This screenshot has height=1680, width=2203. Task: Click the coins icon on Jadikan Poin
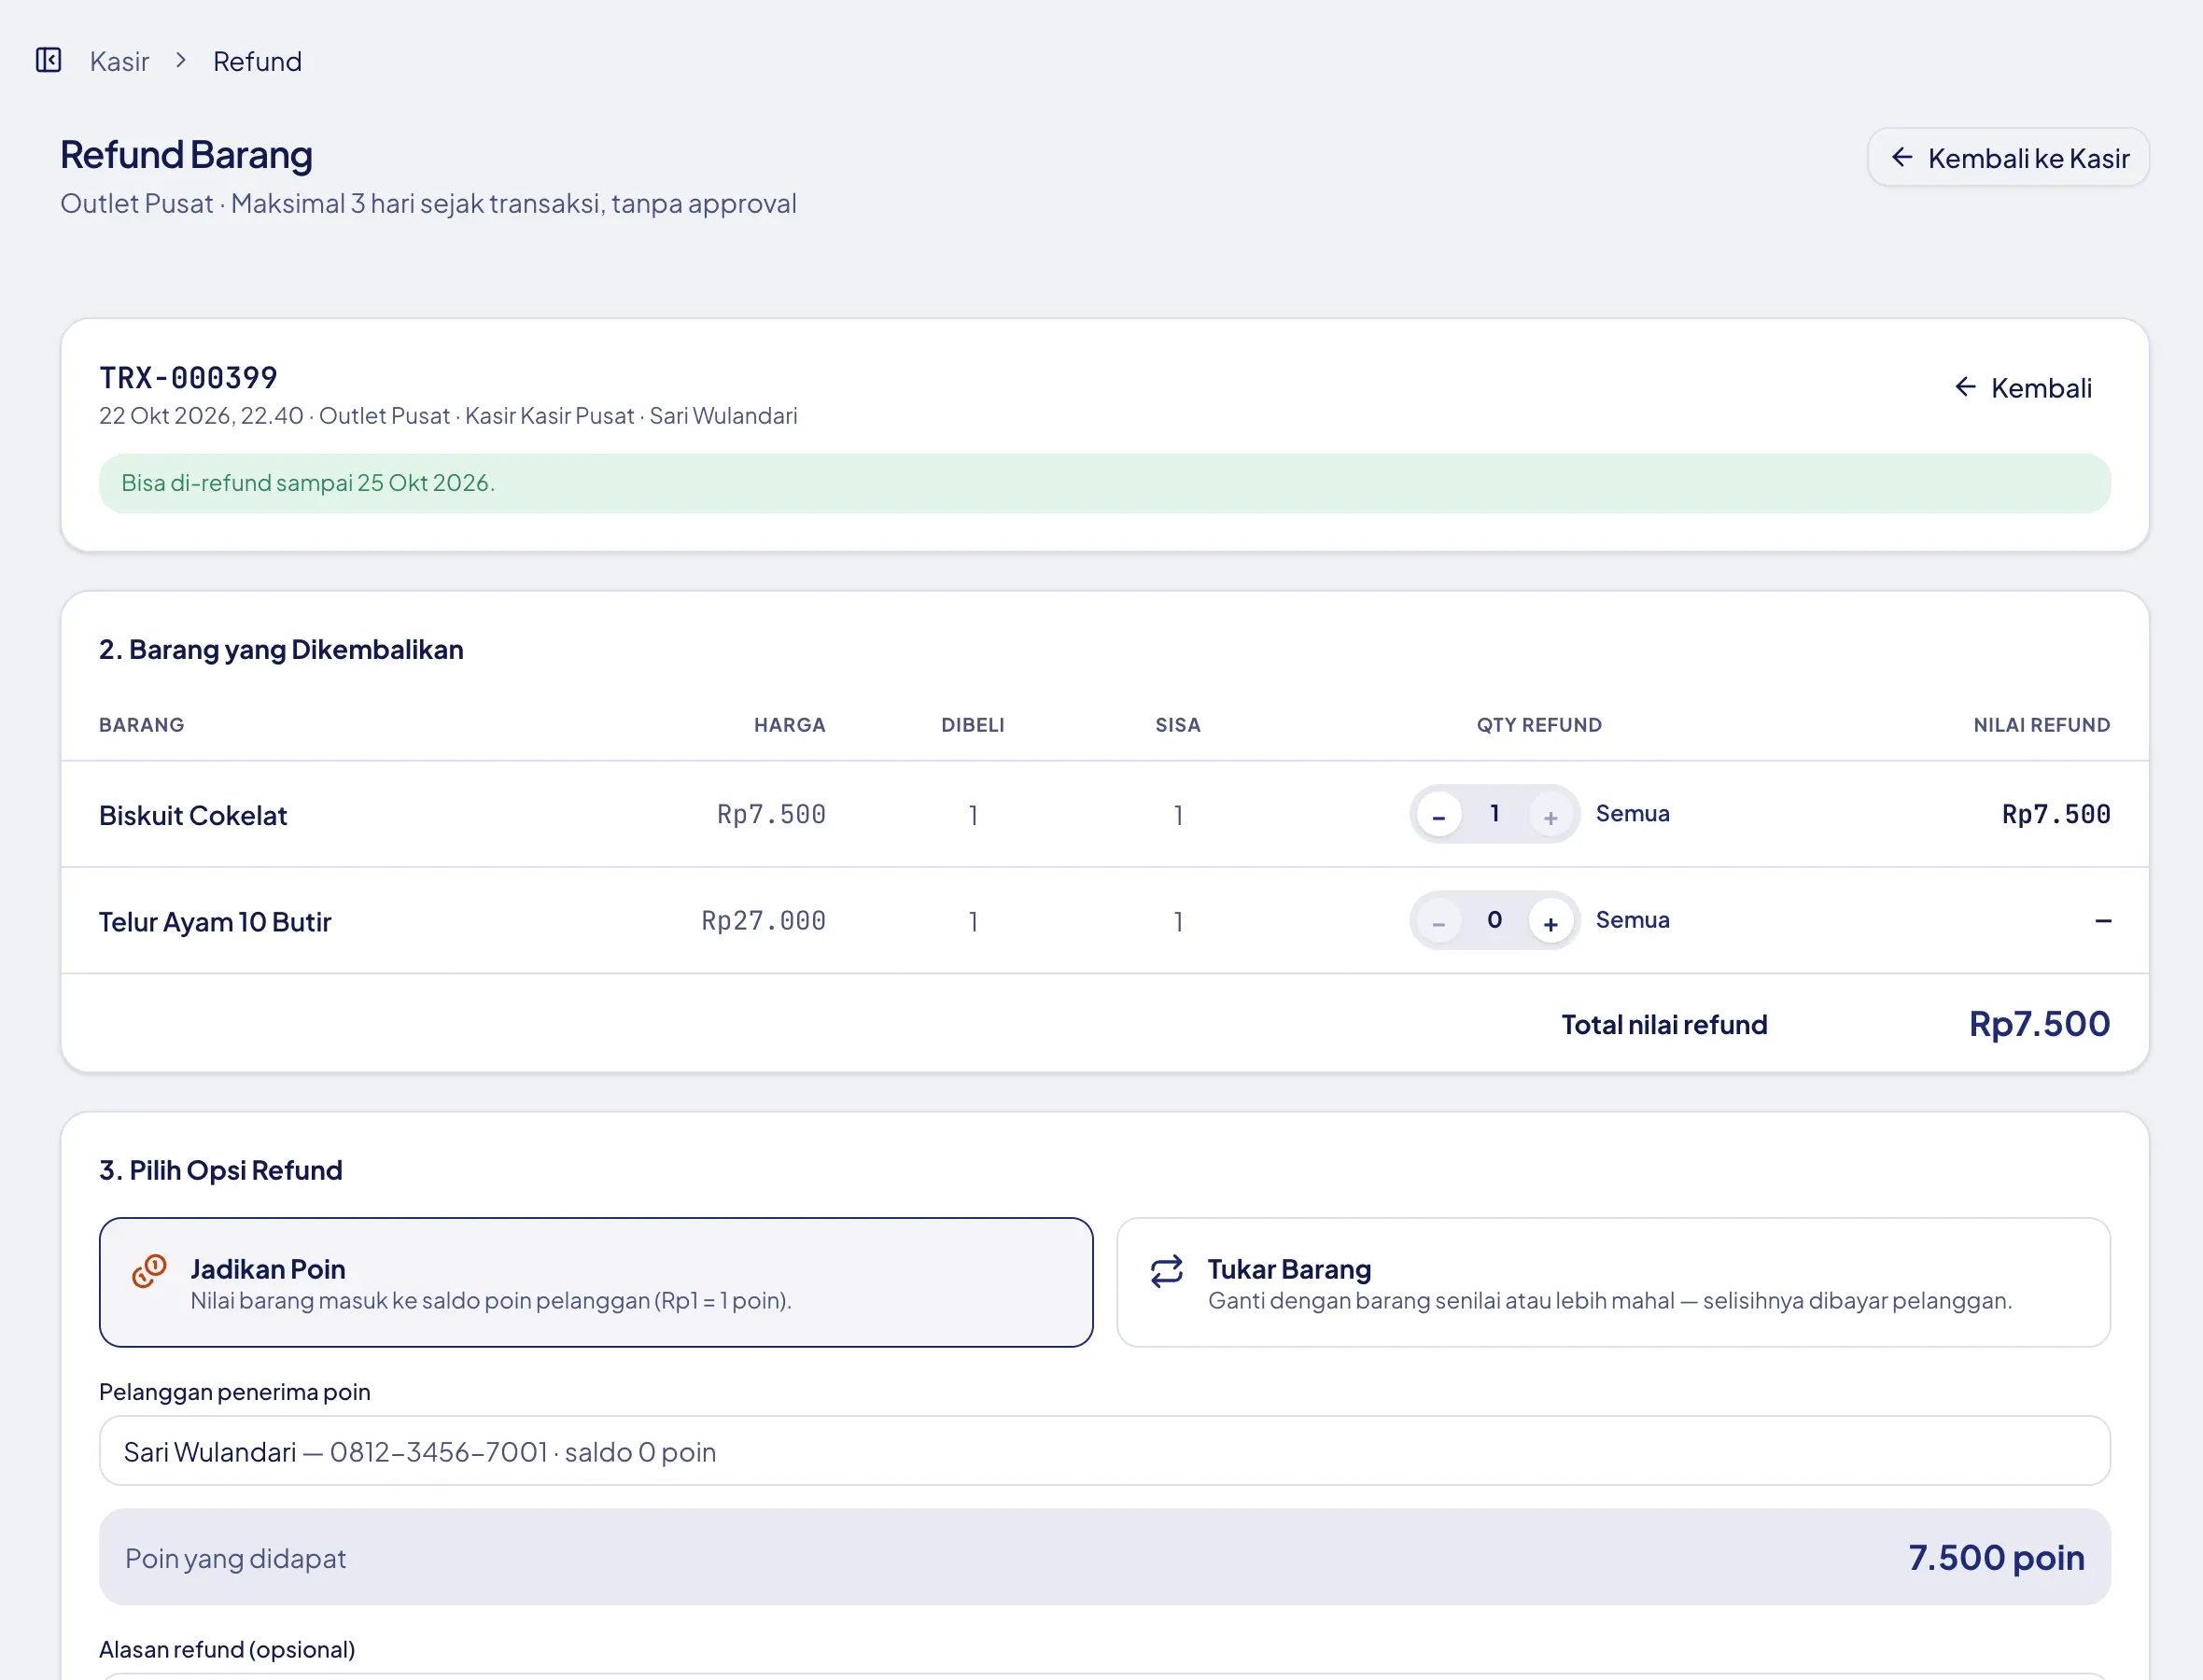[149, 1272]
